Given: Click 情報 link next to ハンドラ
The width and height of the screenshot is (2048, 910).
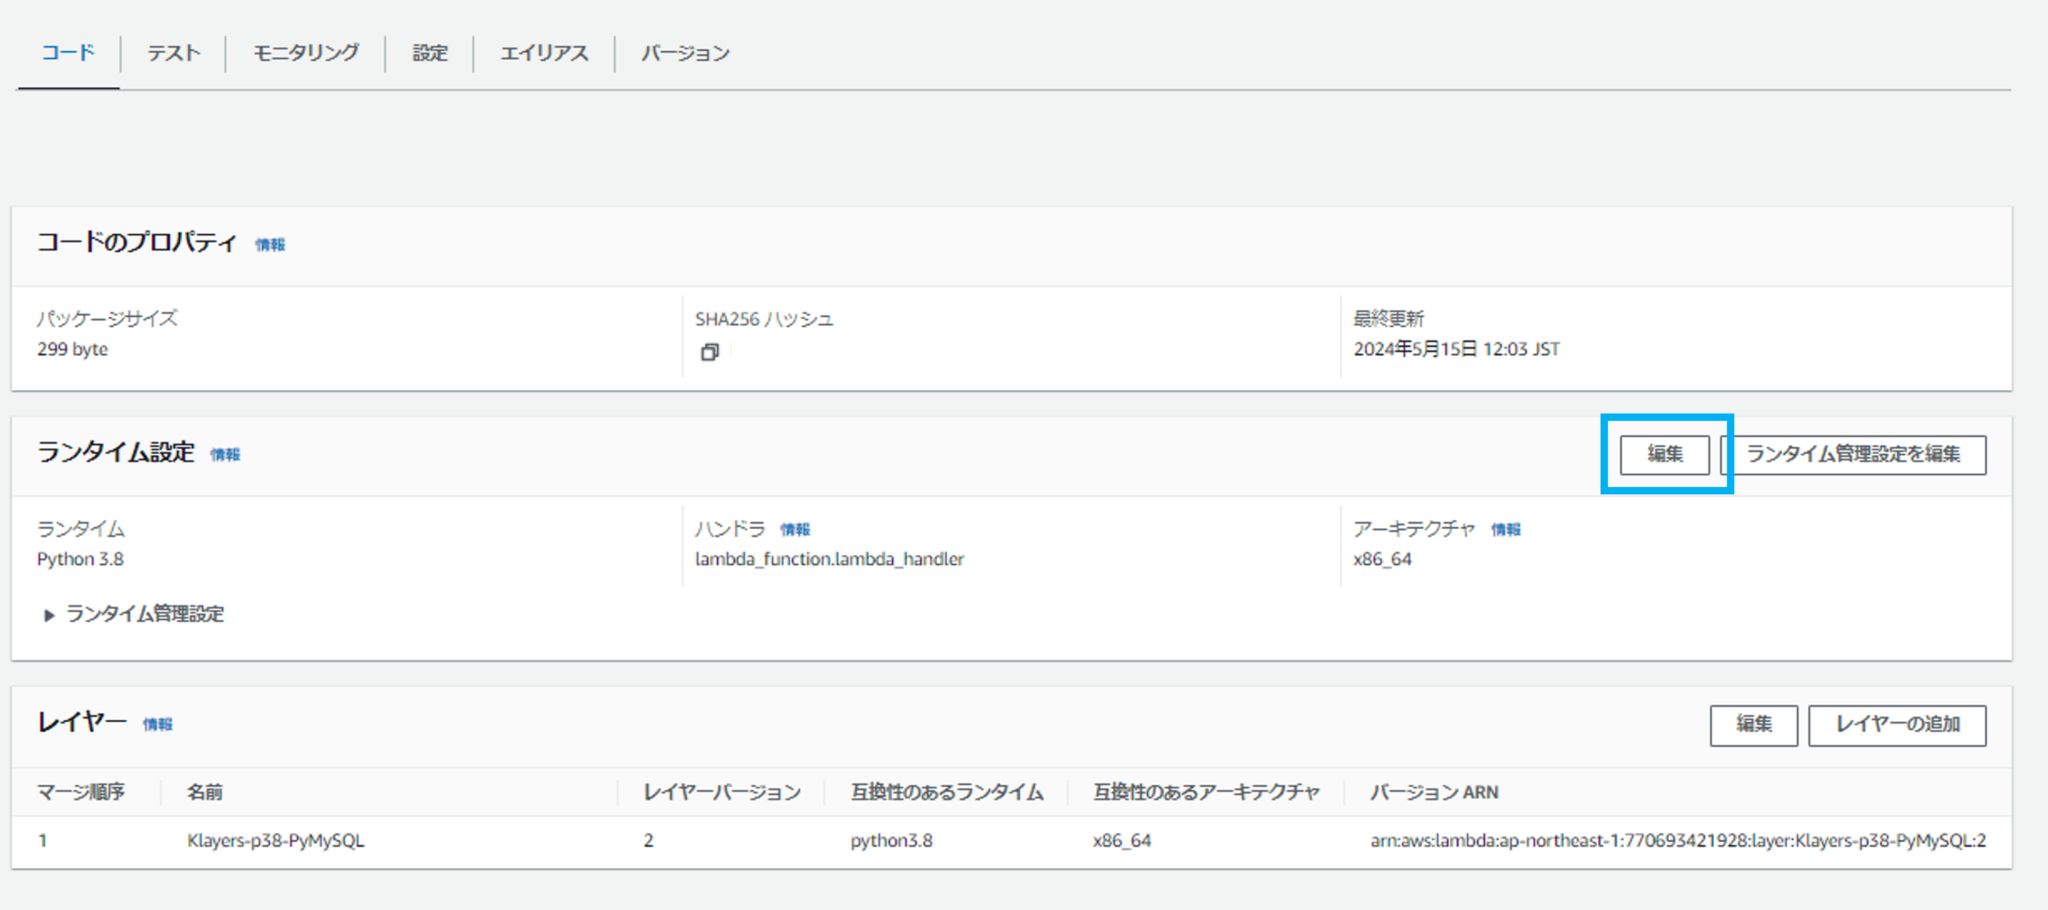Looking at the screenshot, I should click(x=795, y=530).
